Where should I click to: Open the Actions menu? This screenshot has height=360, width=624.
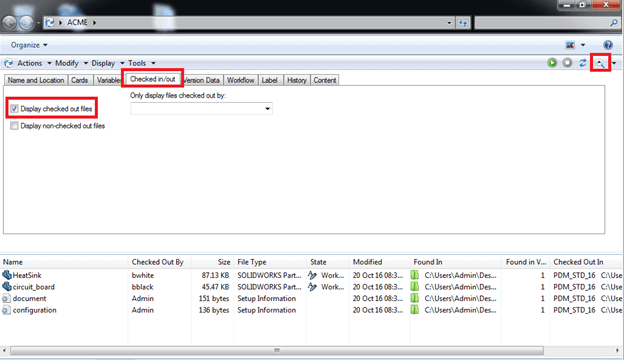(34, 63)
